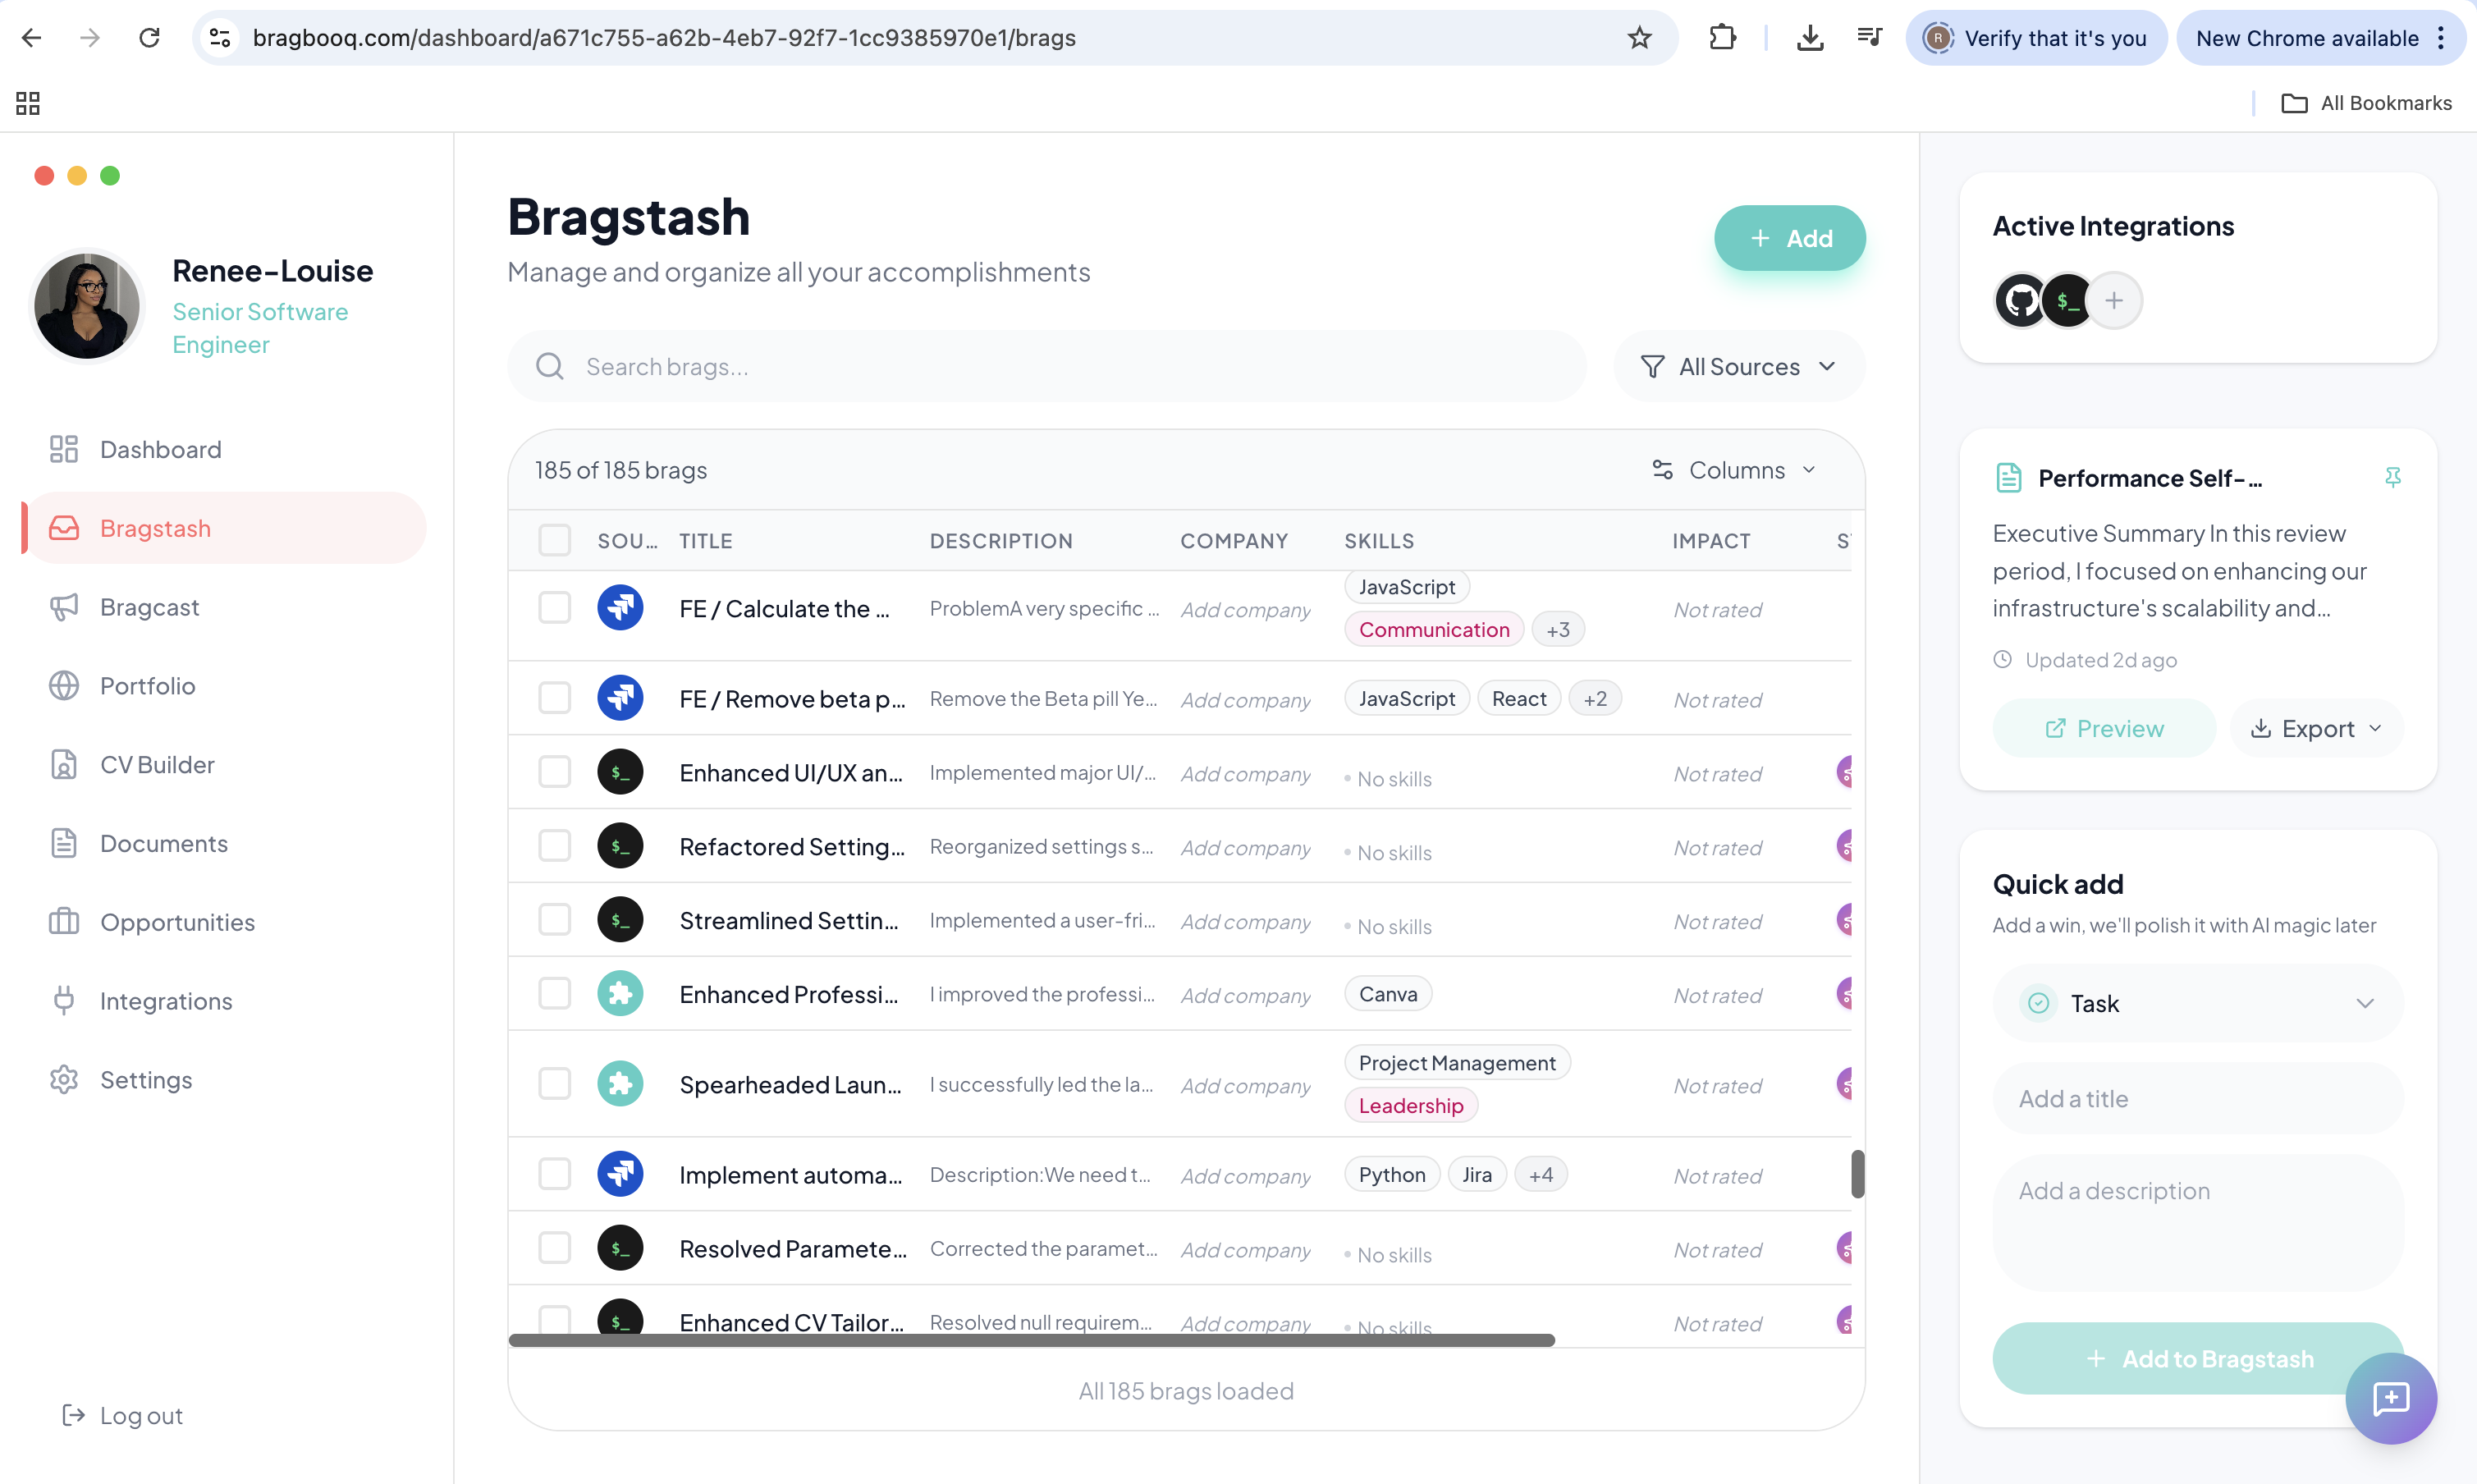The width and height of the screenshot is (2477, 1484).
Task: Open CV Builder from the sidebar
Action: [x=157, y=765]
